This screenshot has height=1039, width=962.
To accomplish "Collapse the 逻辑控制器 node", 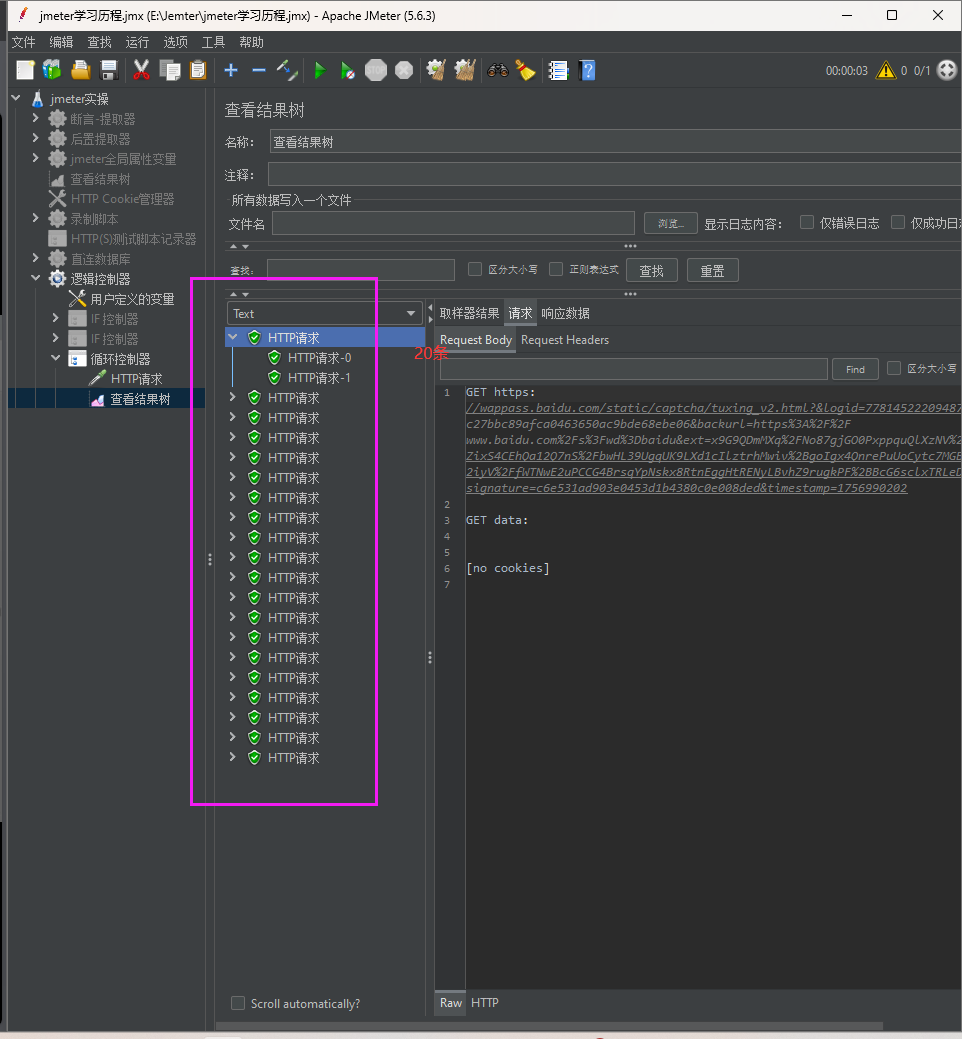I will (36, 278).
